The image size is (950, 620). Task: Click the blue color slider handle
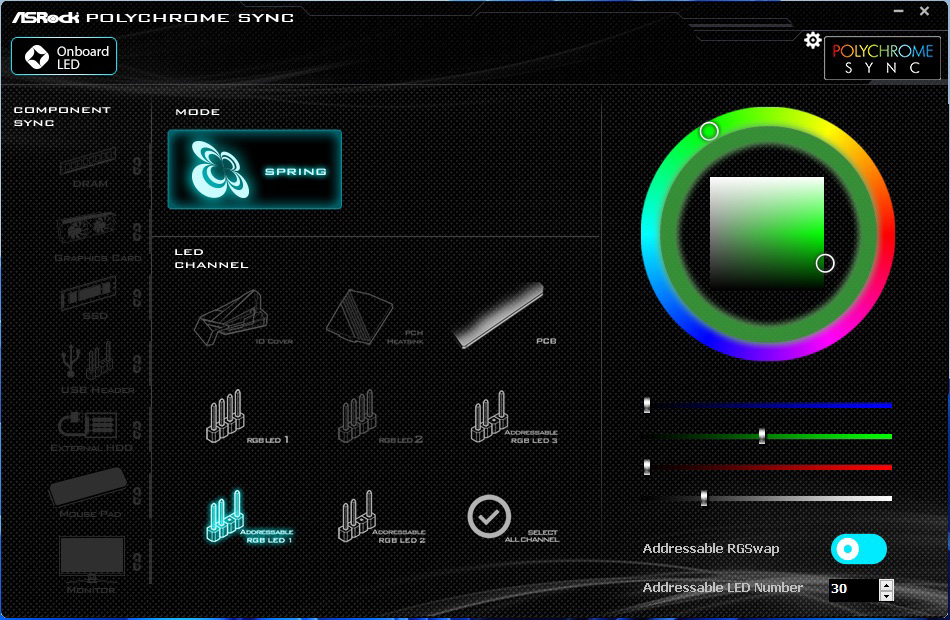[x=647, y=405]
